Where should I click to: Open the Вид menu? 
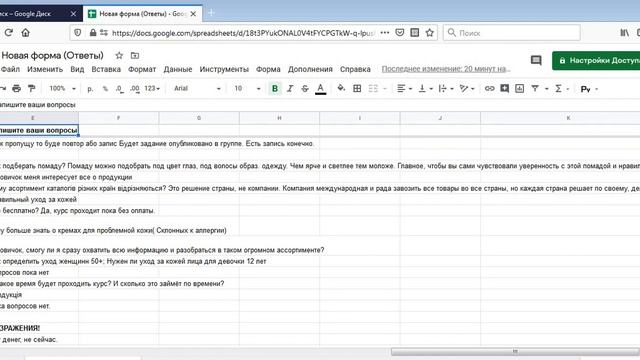tap(77, 69)
